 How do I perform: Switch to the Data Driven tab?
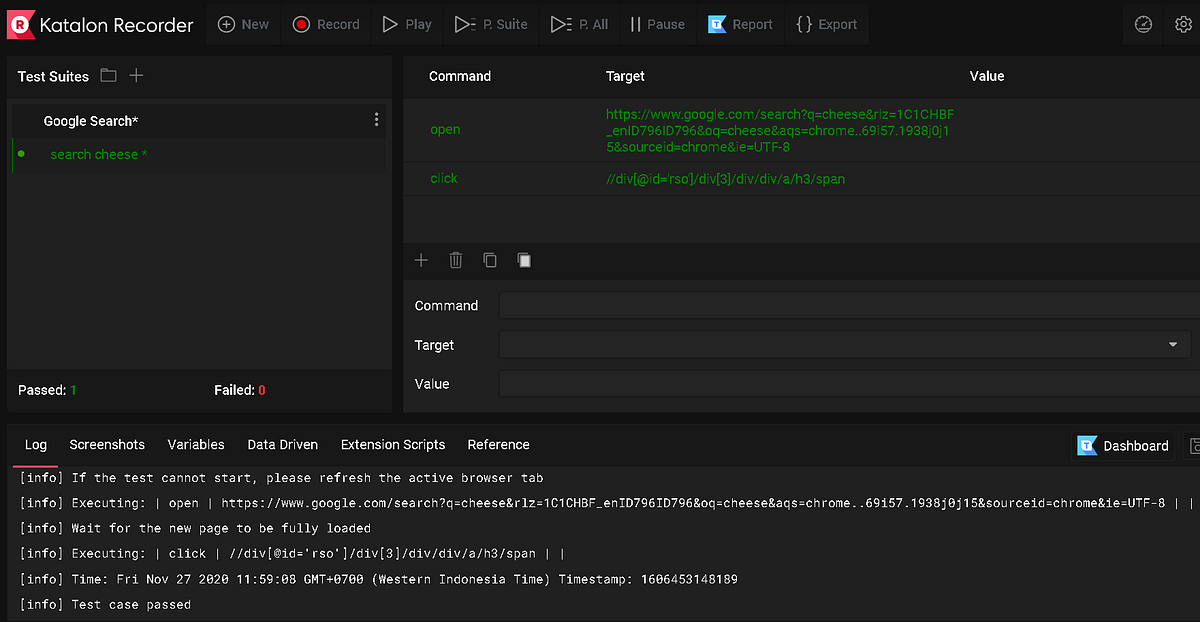tap(283, 445)
